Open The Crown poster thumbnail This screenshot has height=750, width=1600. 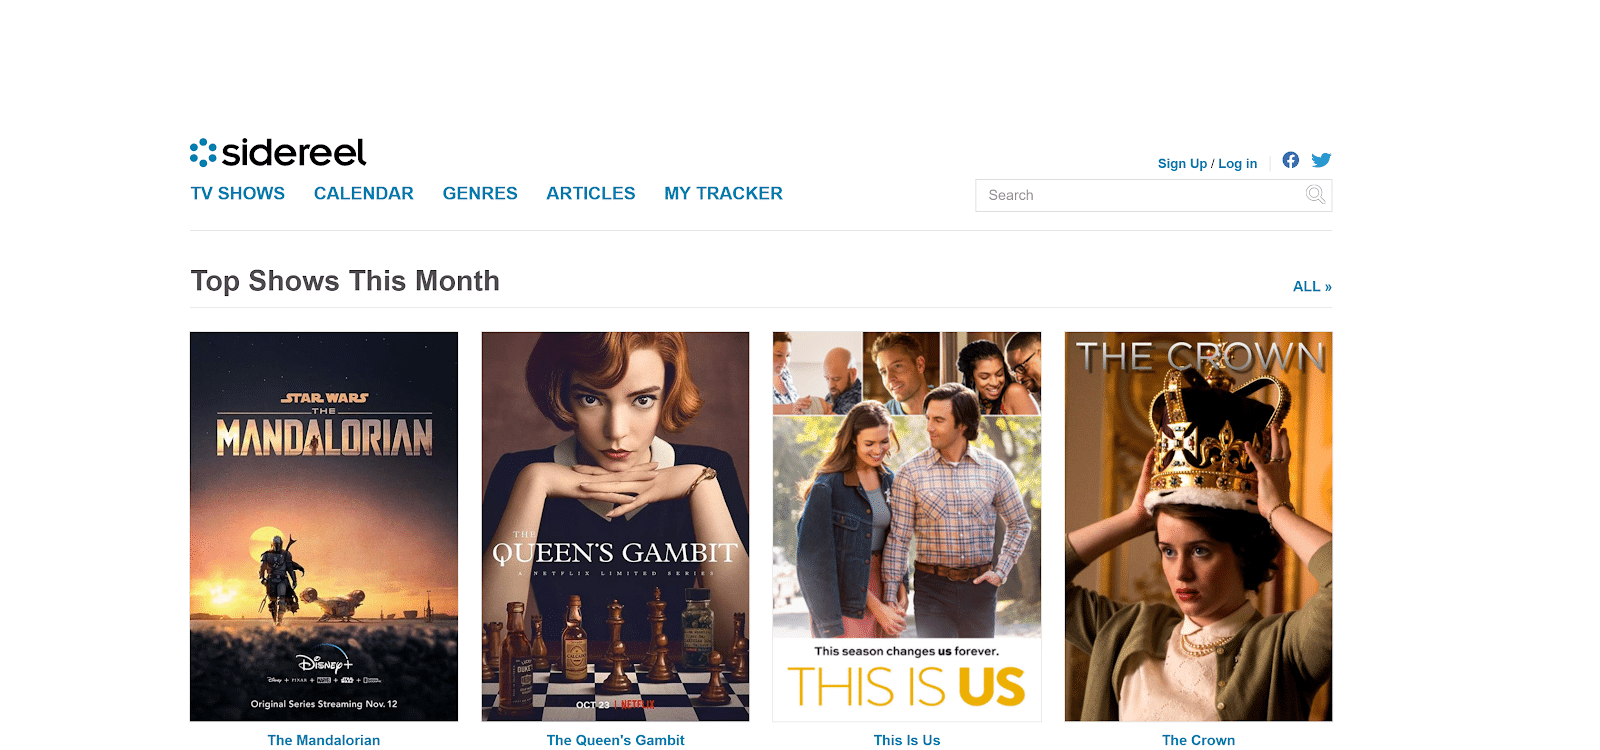[1198, 526]
